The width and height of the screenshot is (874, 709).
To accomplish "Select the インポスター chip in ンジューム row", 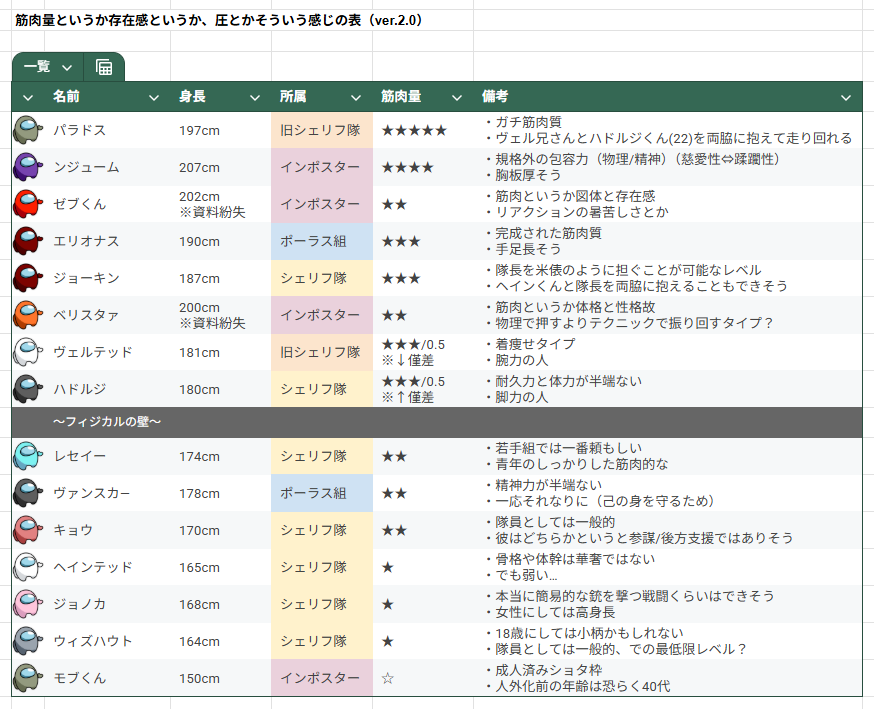I will point(320,167).
